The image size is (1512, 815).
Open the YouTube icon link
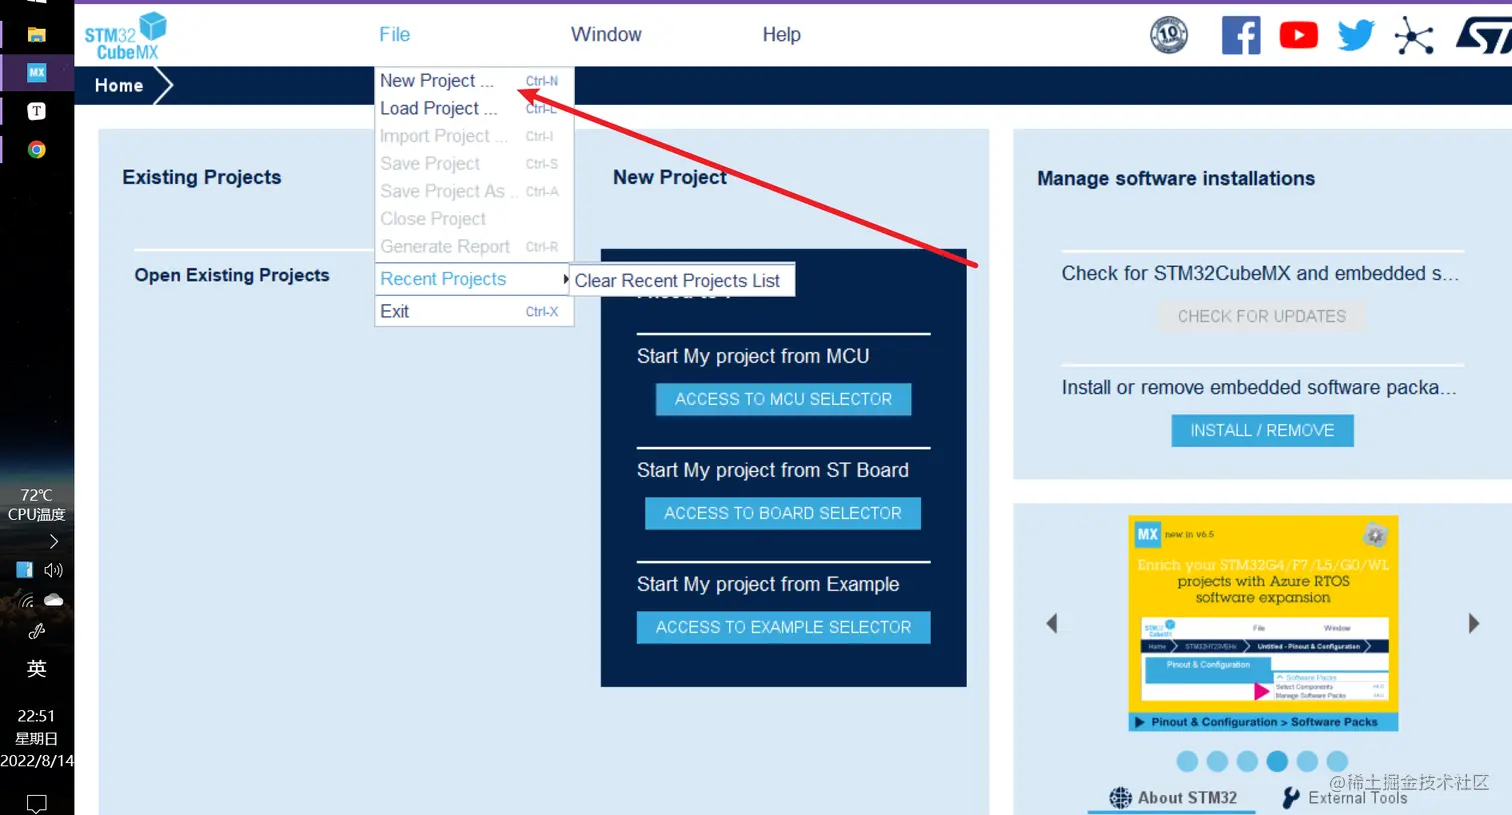point(1298,35)
